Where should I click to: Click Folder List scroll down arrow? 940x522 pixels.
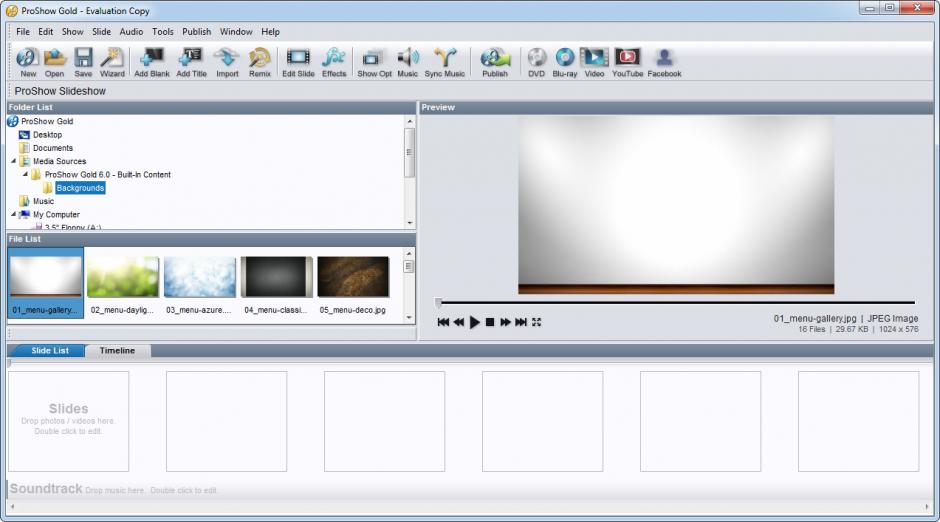tap(410, 223)
